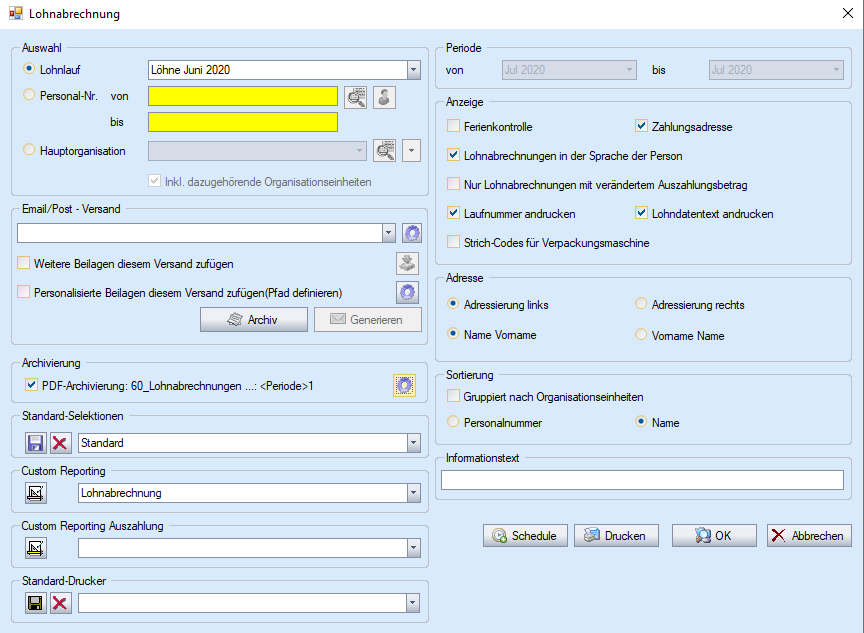The image size is (864, 633).
Task: Click the search icon beside Personal-Nr. field
Action: pyautogui.click(x=356, y=97)
